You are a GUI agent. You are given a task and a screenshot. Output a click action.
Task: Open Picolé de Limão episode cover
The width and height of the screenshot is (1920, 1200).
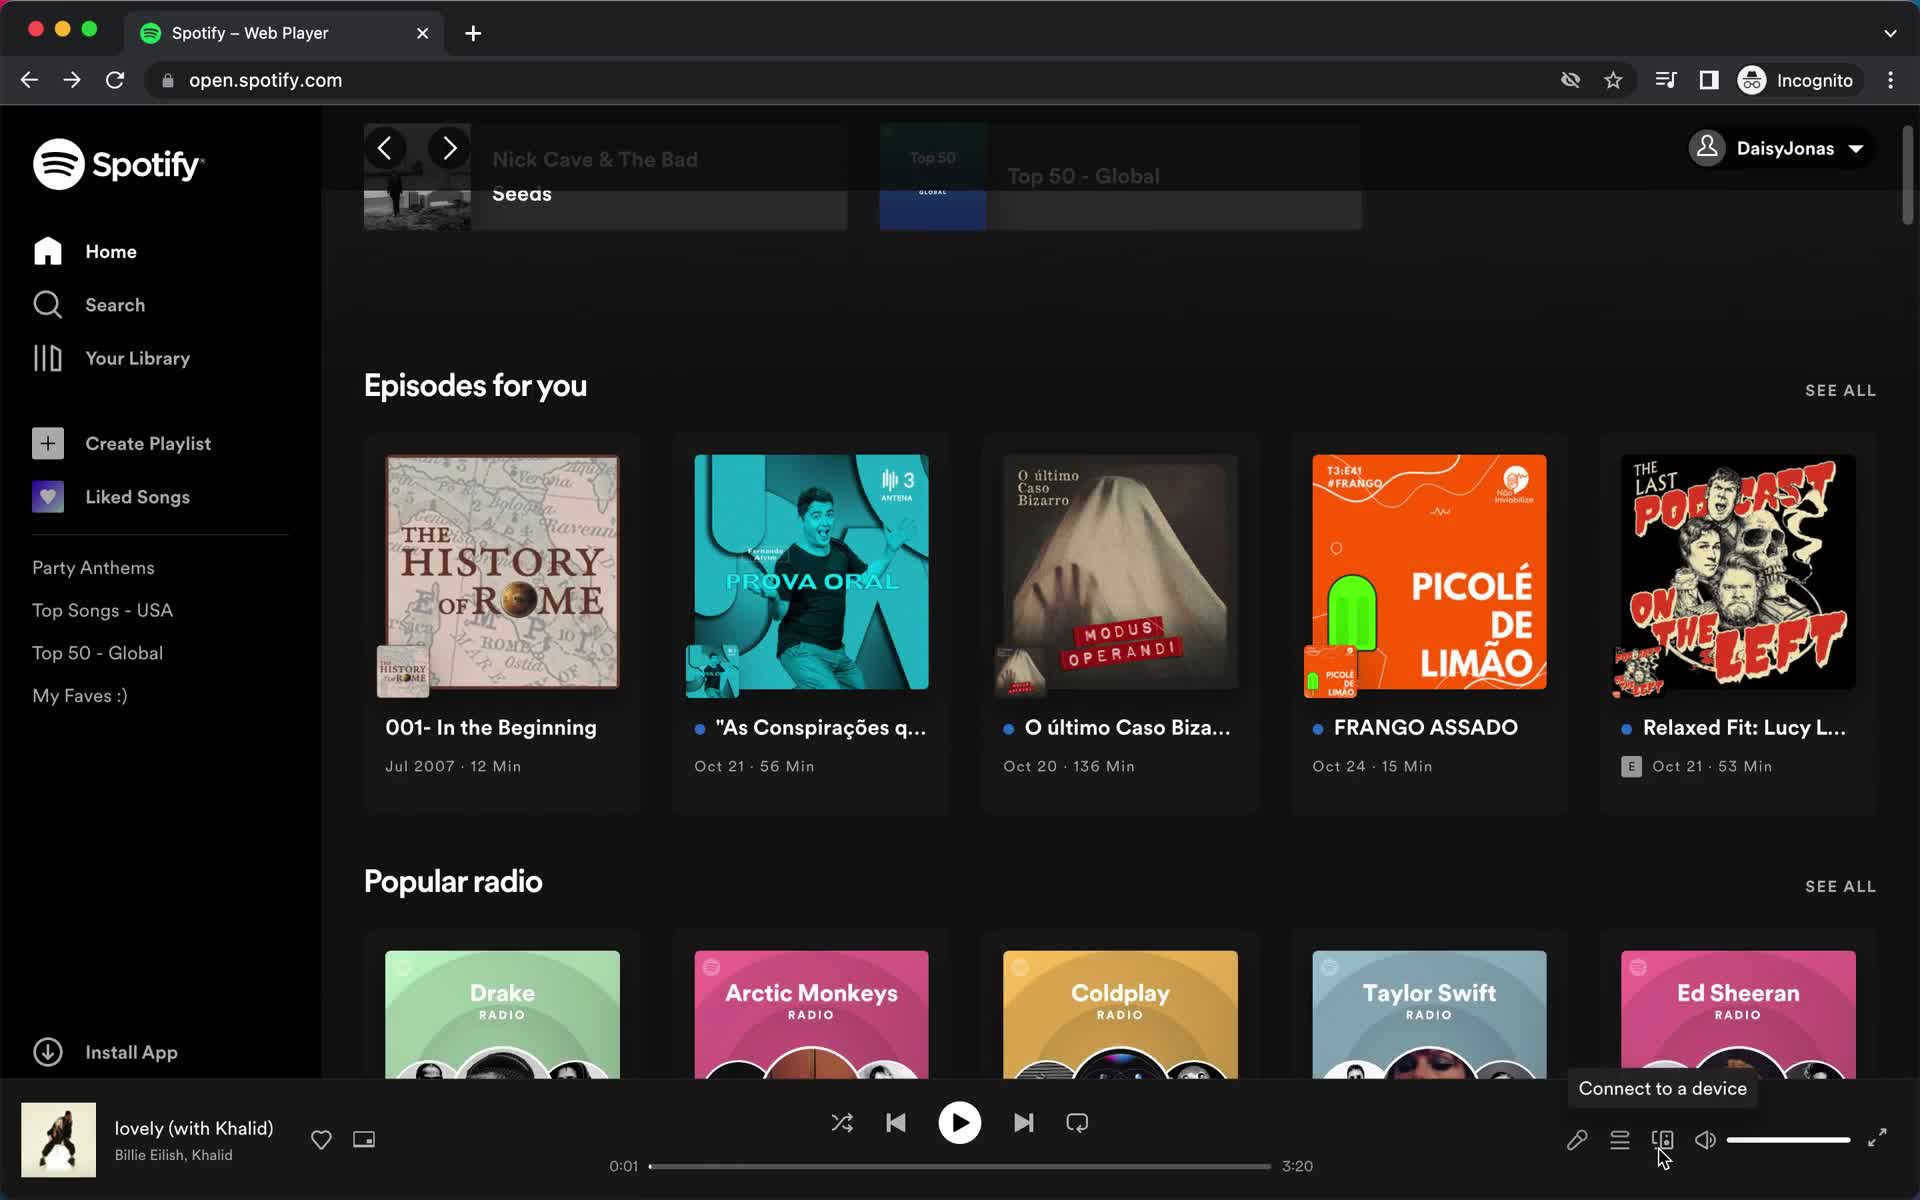point(1429,572)
